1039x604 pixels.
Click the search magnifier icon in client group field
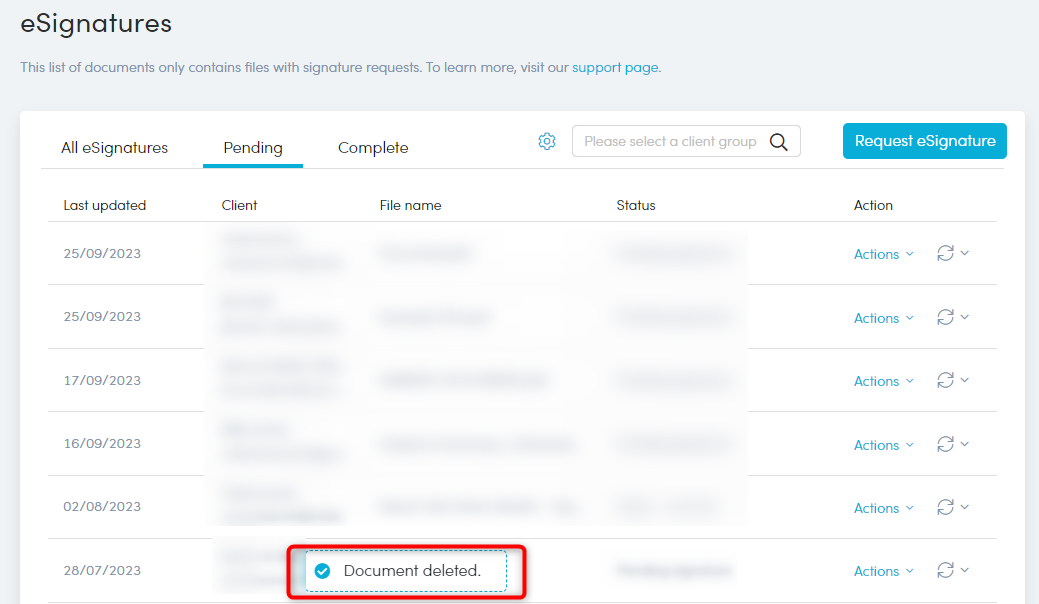click(x=779, y=142)
